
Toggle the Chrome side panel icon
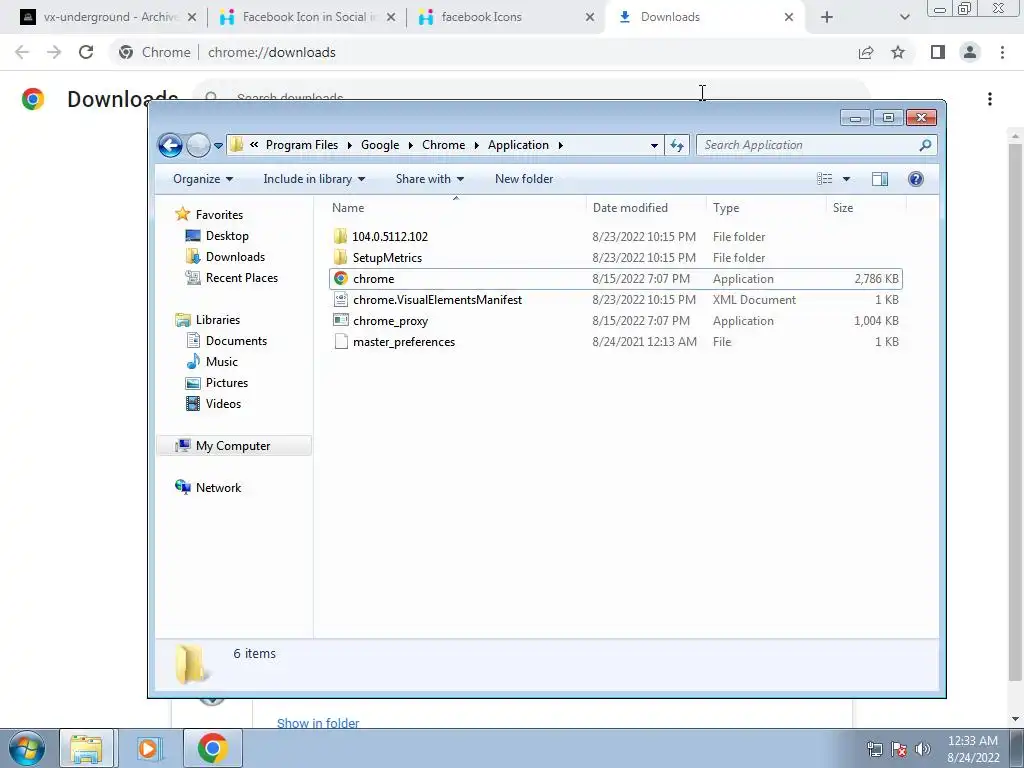(938, 52)
